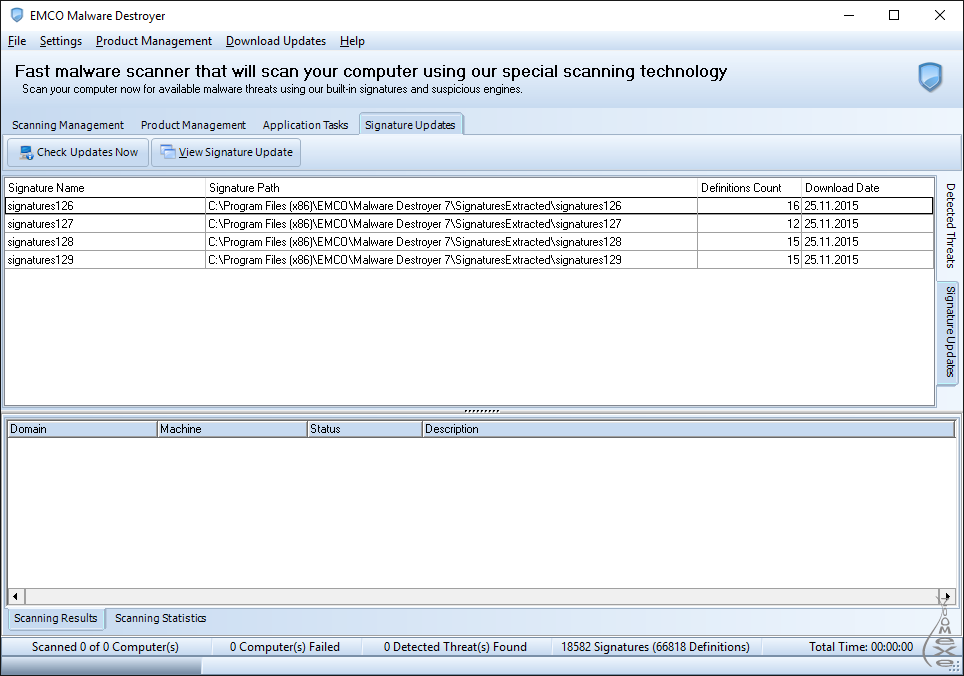Select the signatures129 row name
Image resolution: width=964 pixels, height=676 pixels.
[41, 260]
